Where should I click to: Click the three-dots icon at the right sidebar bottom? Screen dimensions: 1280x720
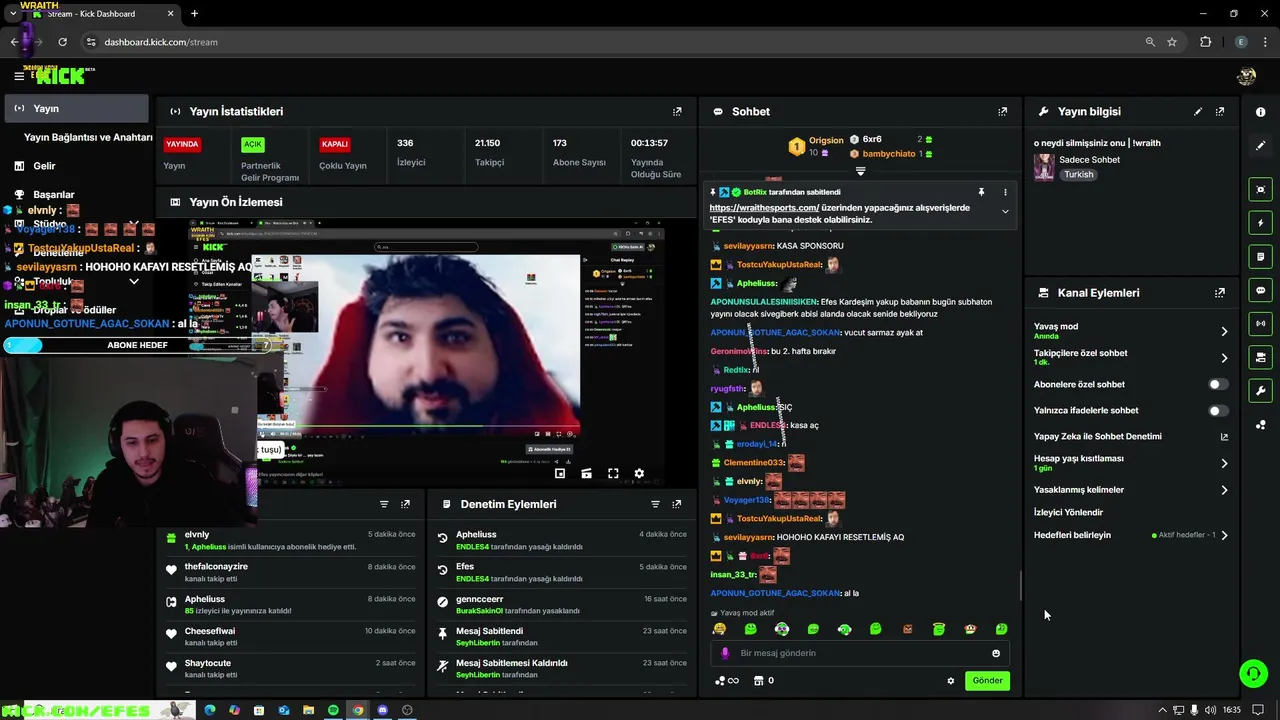pyautogui.click(x=1260, y=425)
